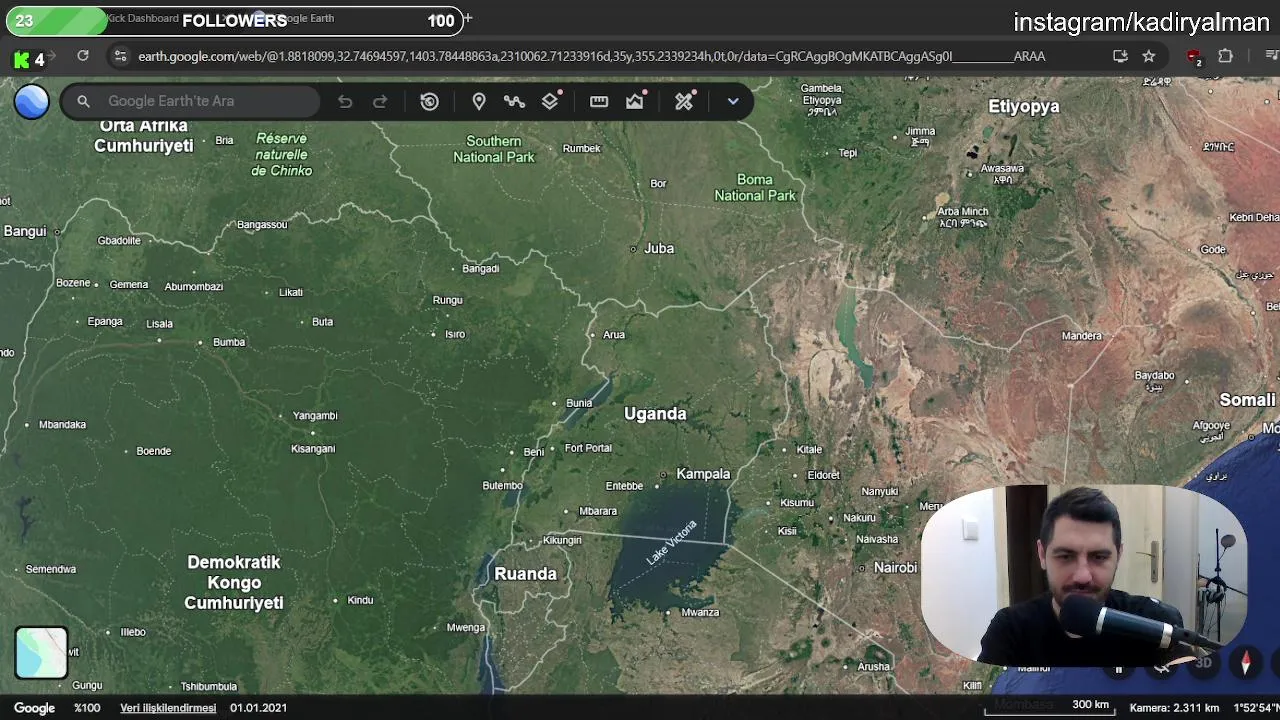Click the red compass to reset north
This screenshot has width=1280, height=720.
(1246, 662)
